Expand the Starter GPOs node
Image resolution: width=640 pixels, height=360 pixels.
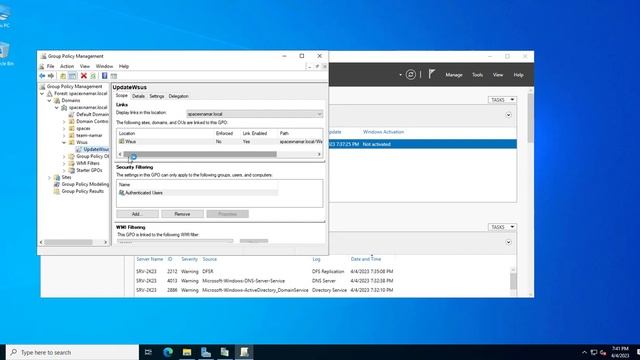[x=64, y=170]
